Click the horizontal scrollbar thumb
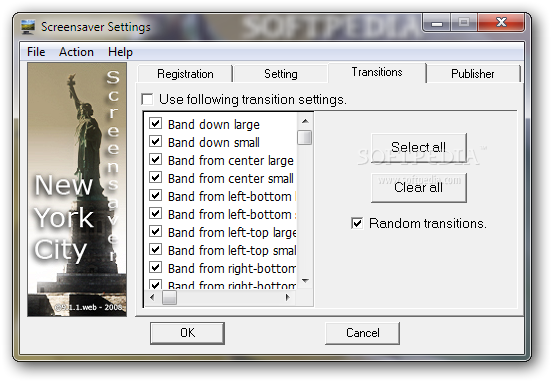 [169, 298]
